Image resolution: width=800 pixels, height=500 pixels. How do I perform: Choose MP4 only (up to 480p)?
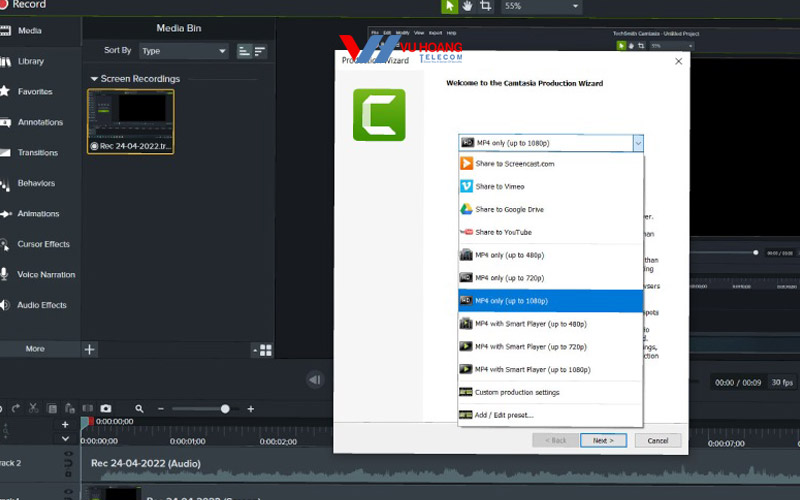551,255
